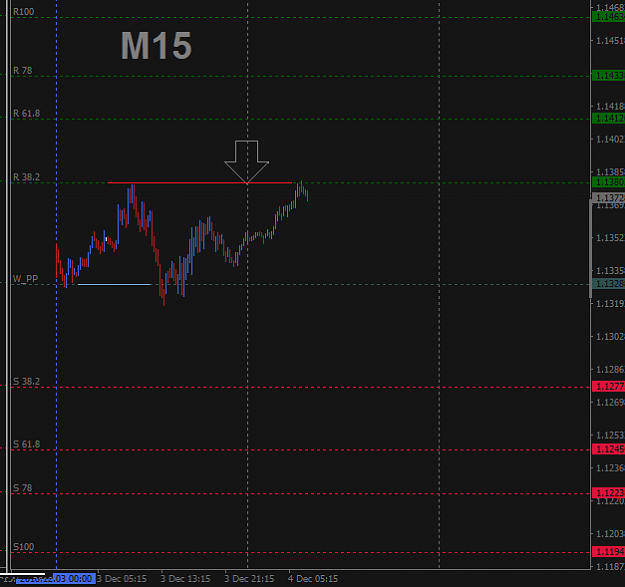Click the gray vertical scrollbar thumb beside price scale

tap(590, 248)
